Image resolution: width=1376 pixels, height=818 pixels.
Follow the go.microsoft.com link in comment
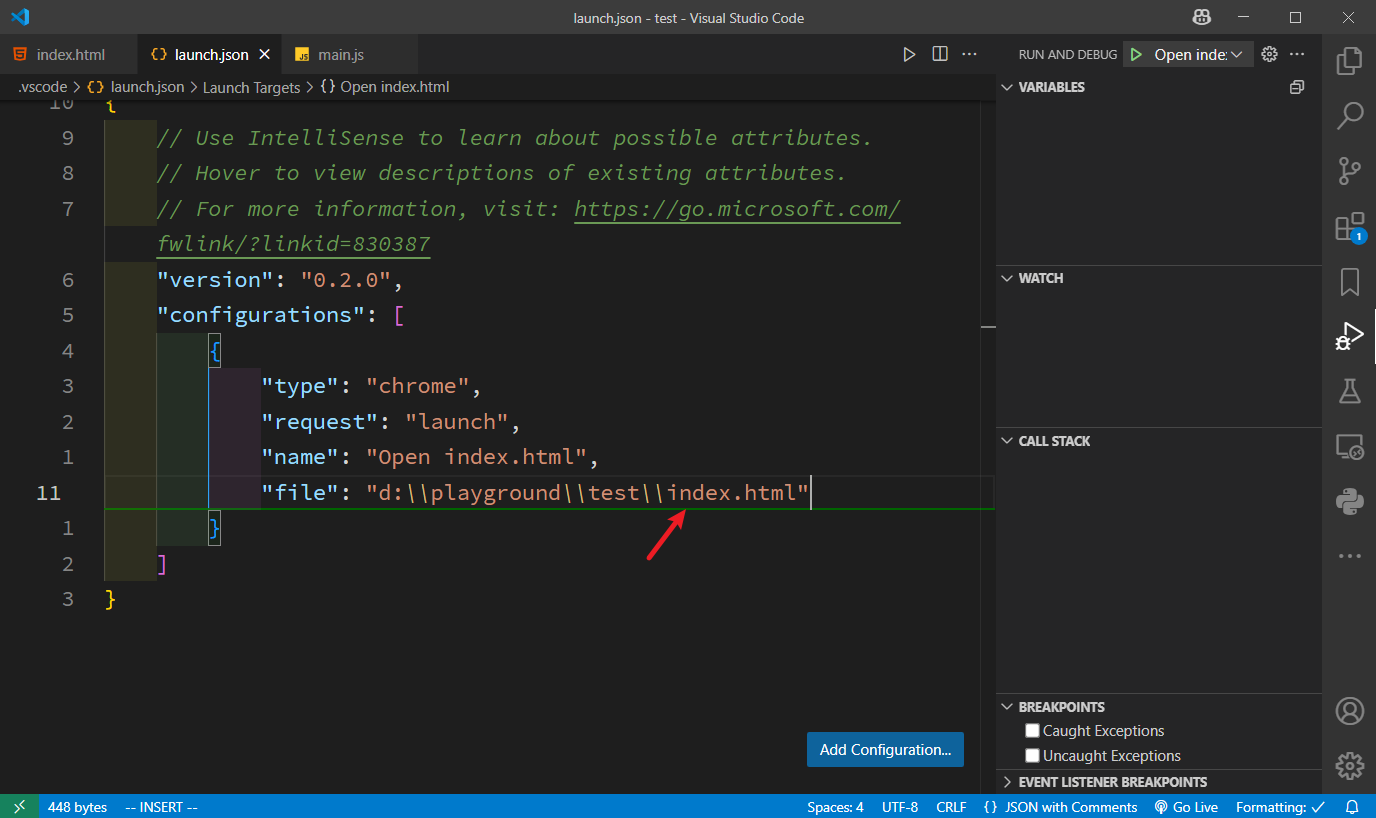click(x=738, y=209)
